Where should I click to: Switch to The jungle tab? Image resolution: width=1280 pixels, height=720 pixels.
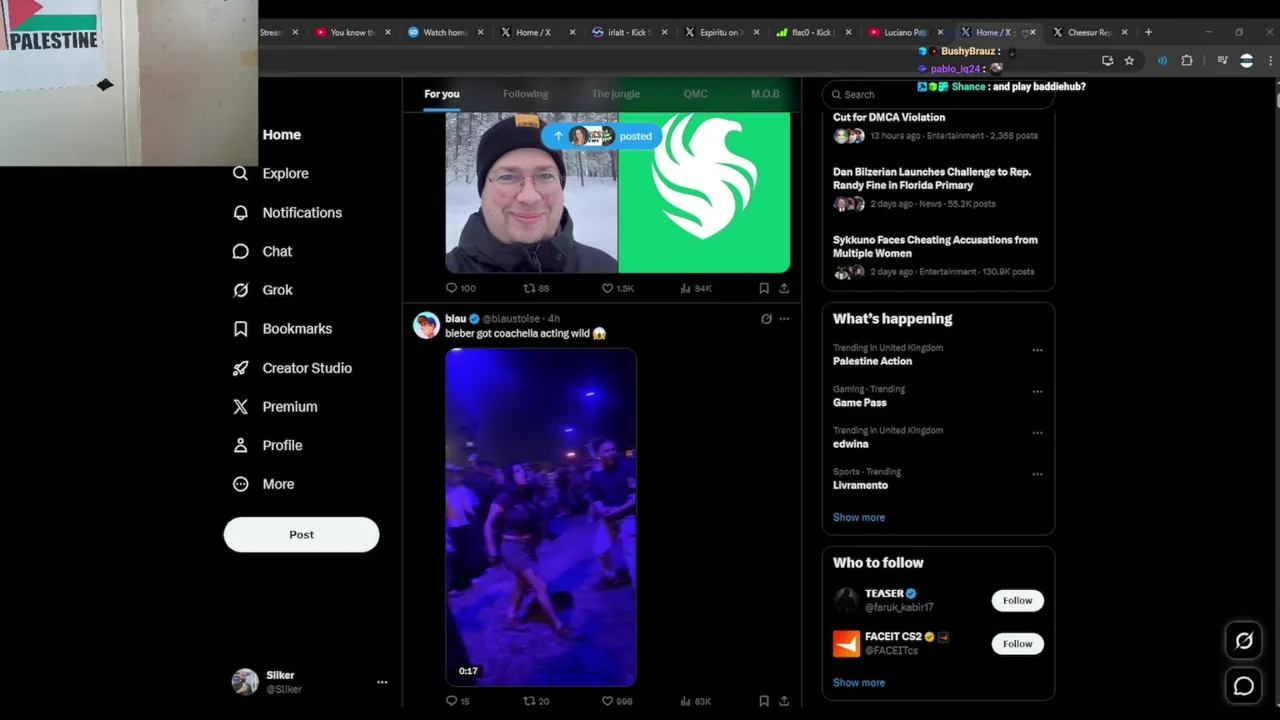click(615, 94)
